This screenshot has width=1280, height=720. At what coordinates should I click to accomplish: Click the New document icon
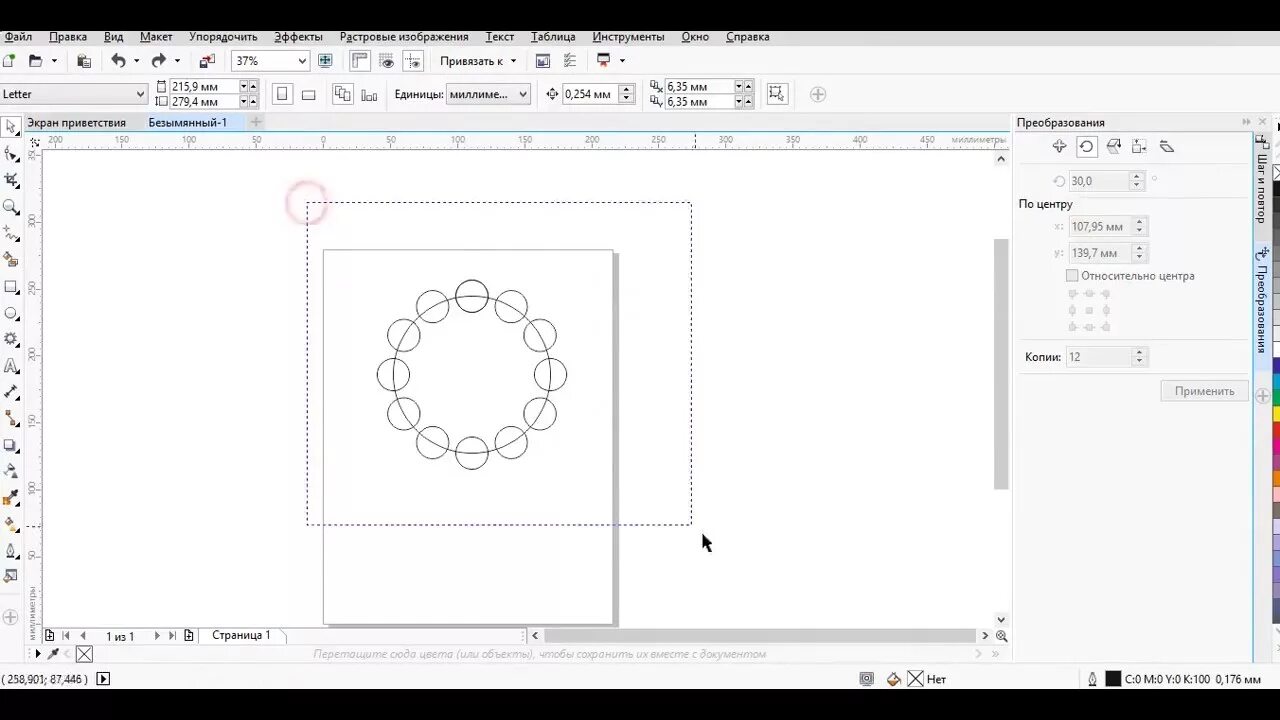9,61
